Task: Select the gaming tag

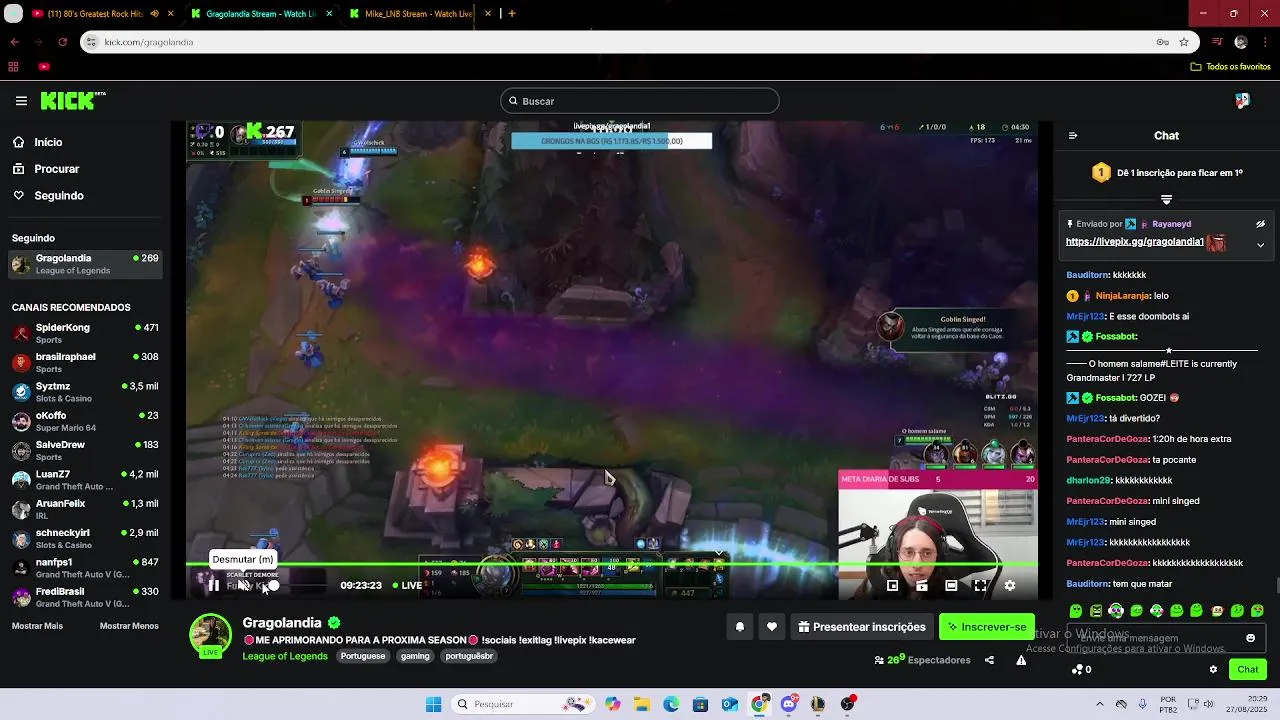Action: coord(415,656)
